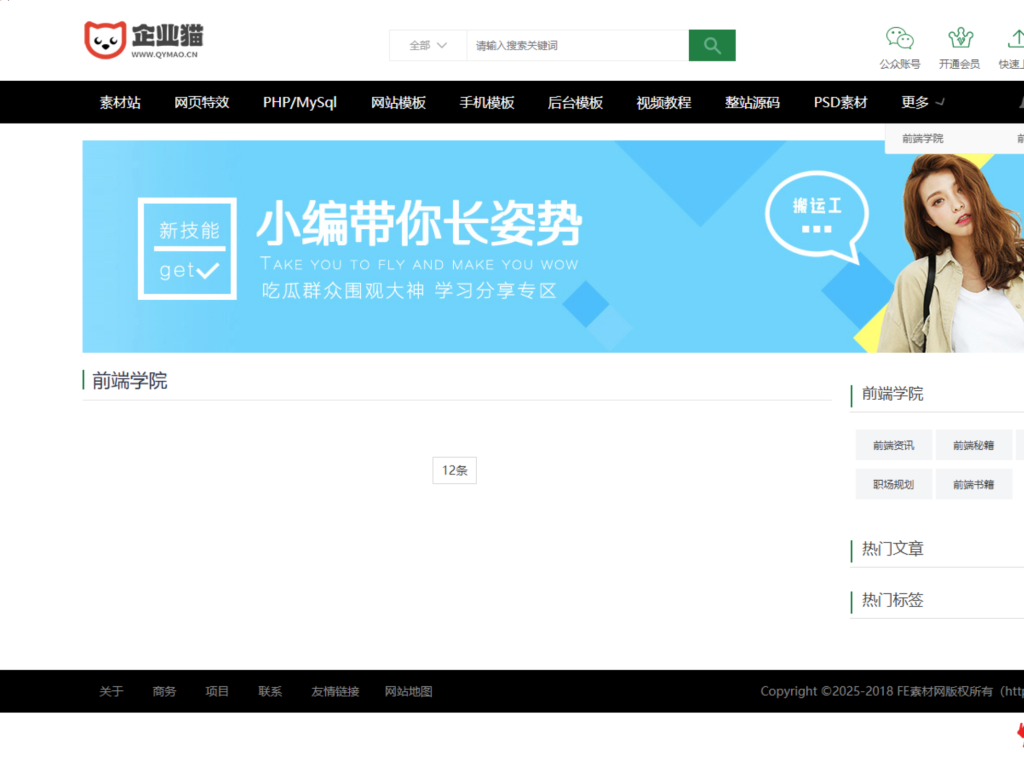
Task: Open WeChat 公众账号 public account icon
Action: coord(899,38)
